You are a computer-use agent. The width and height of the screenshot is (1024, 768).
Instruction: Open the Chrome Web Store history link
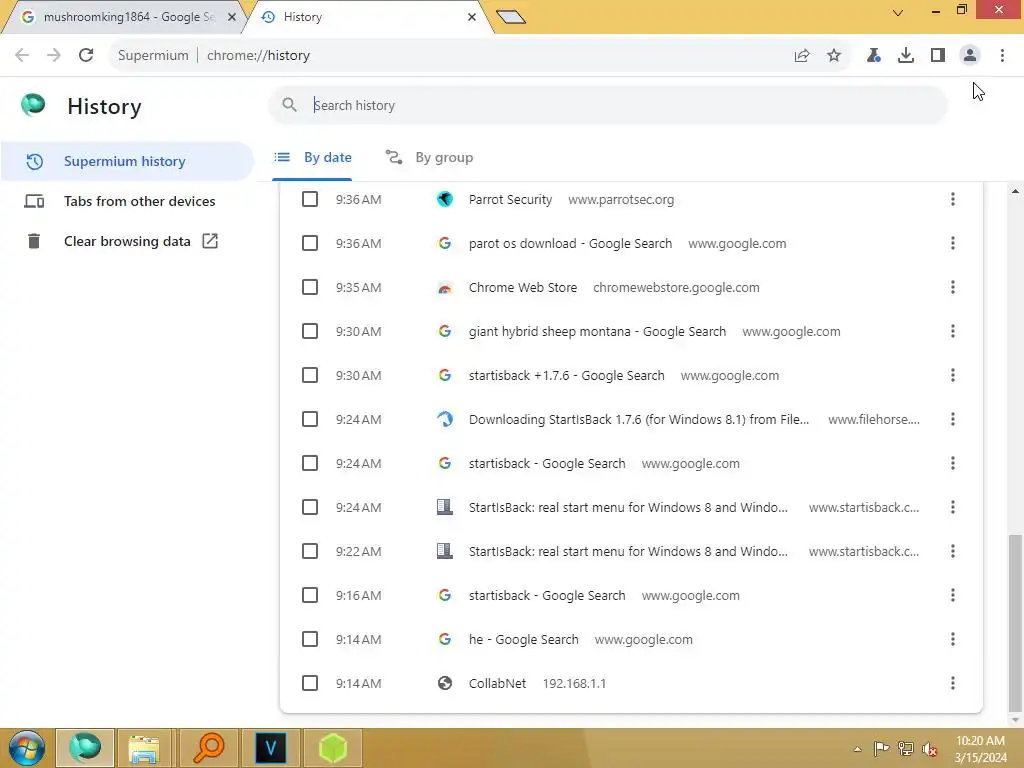pyautogui.click(x=522, y=287)
